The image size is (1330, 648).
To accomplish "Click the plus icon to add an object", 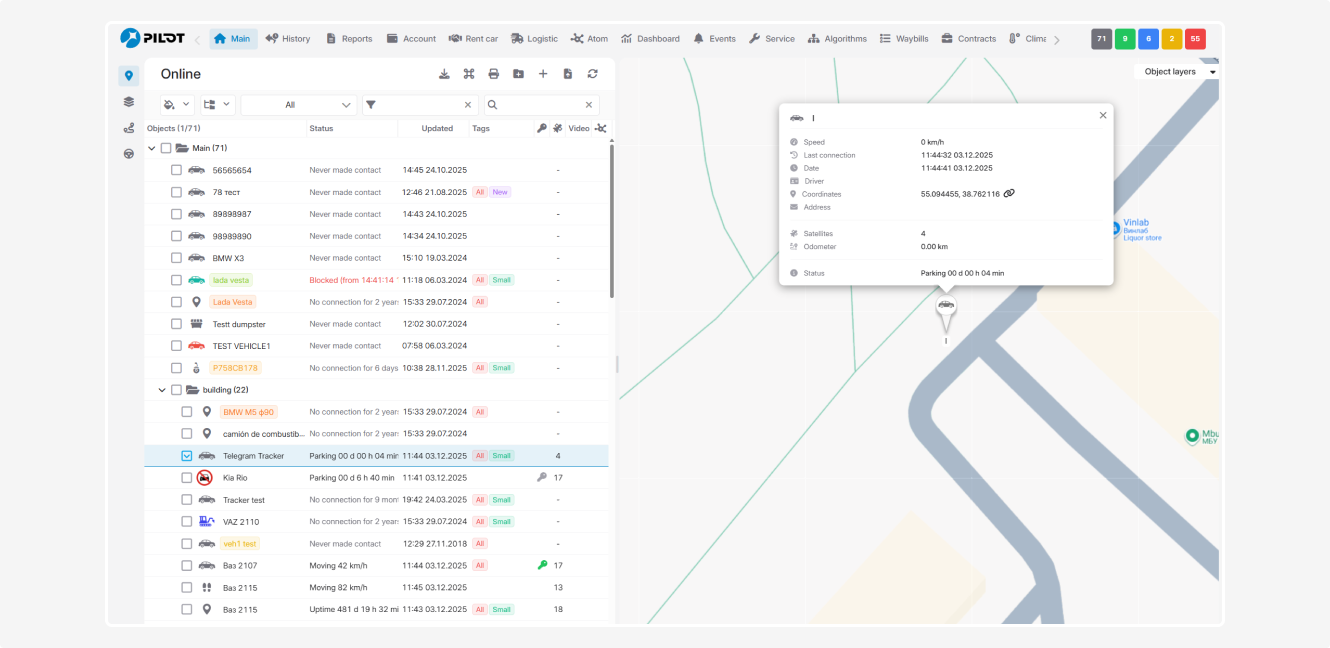I will coord(543,74).
